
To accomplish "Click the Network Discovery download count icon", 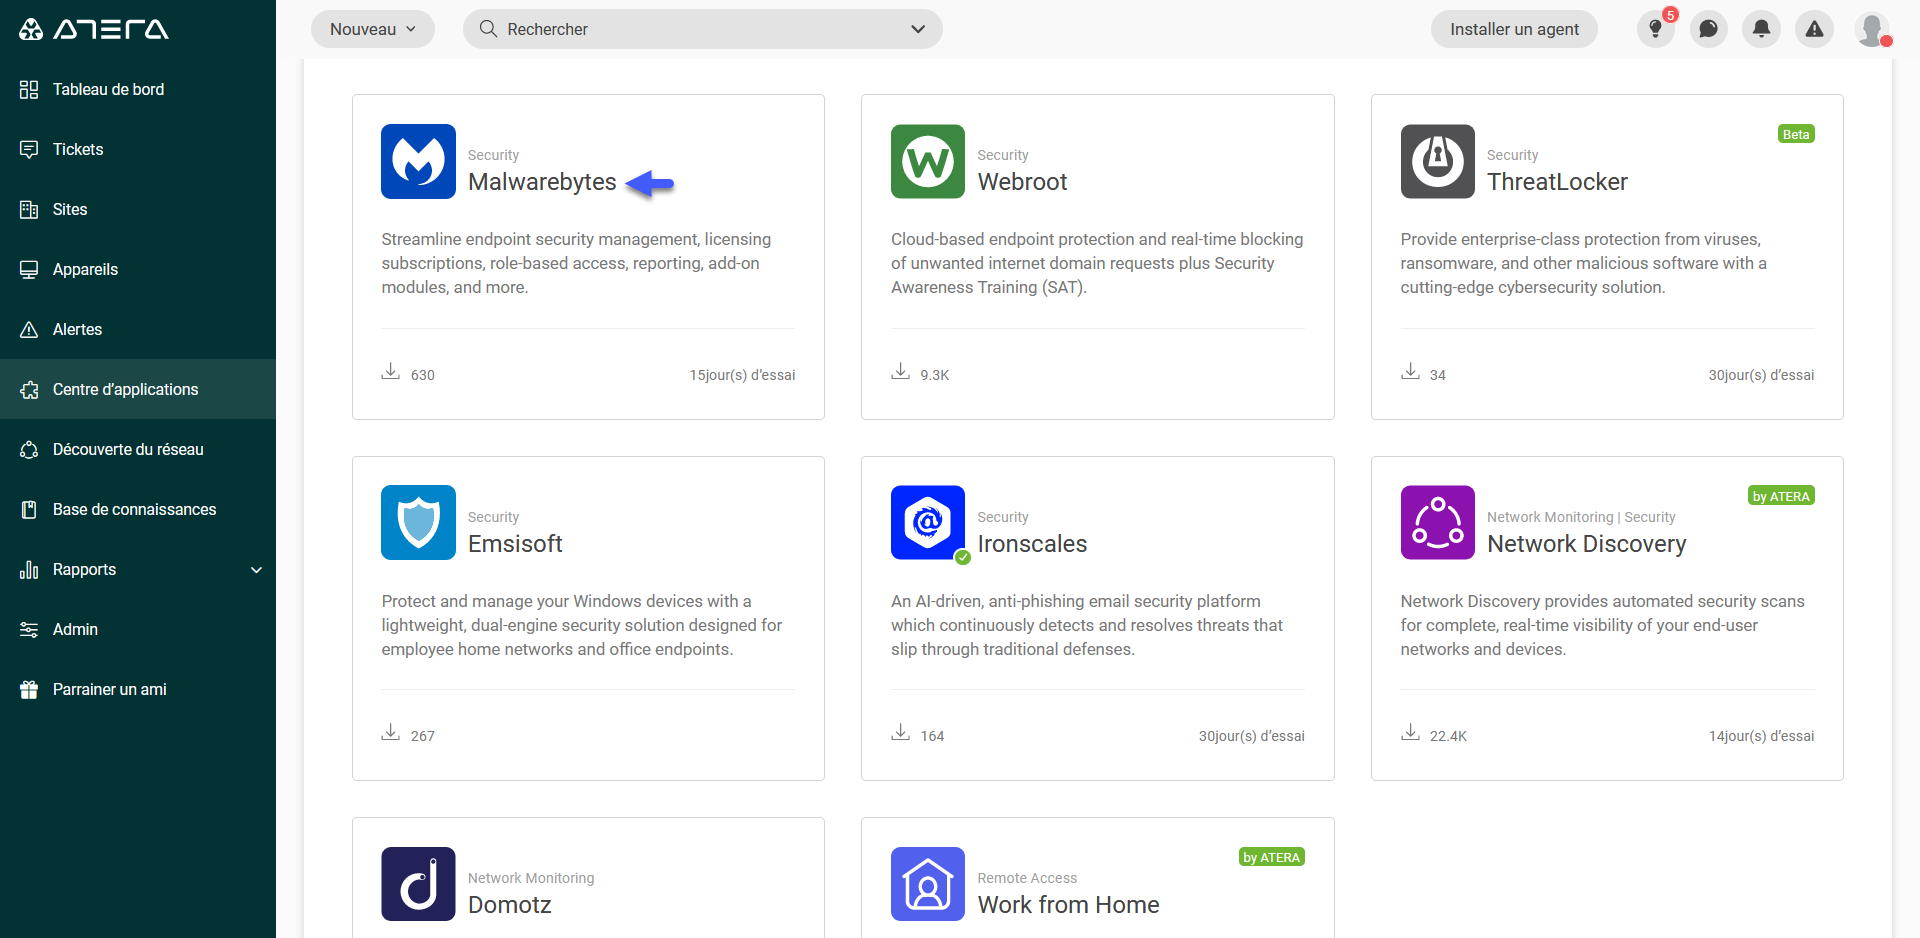I will (x=1410, y=733).
